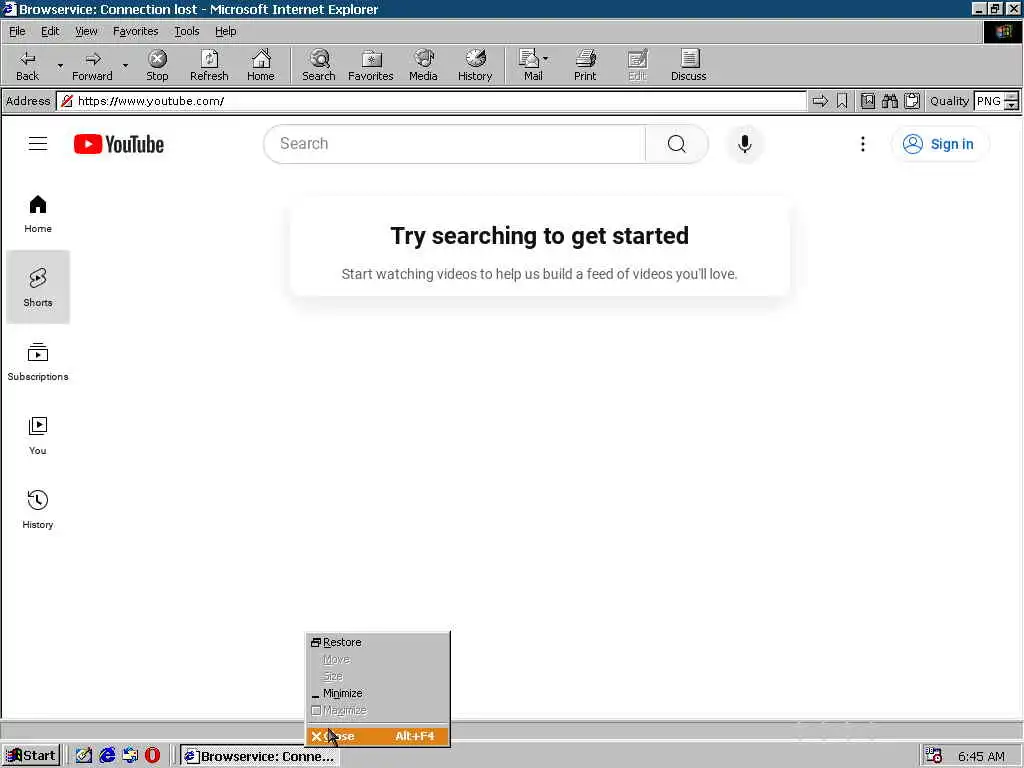1024x768 pixels.
Task: Open the Help menu
Action: pos(225,31)
